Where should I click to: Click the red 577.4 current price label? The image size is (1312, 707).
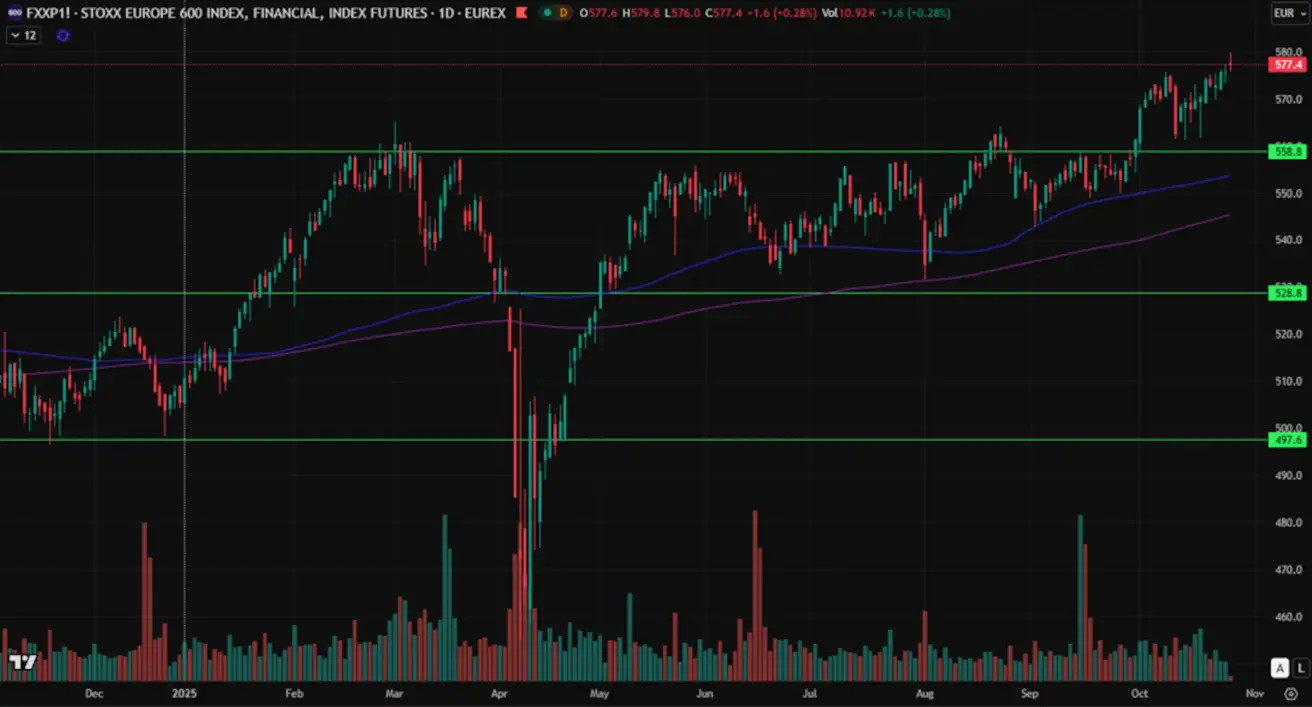point(1287,65)
